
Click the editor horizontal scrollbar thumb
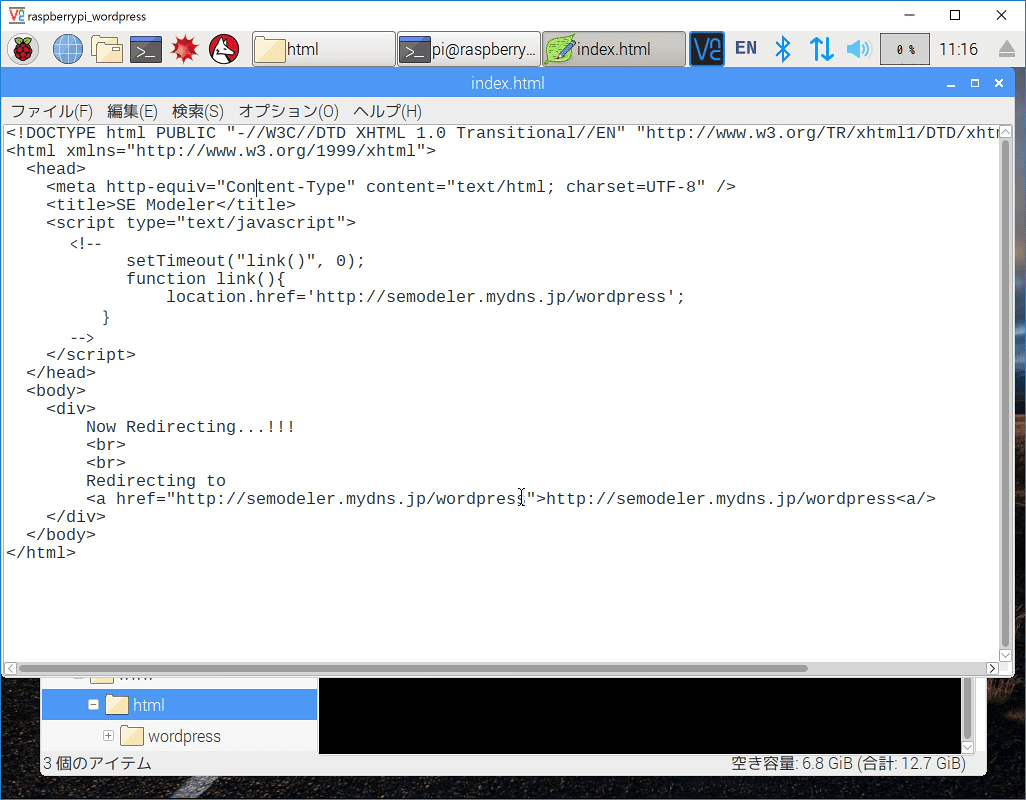413,669
